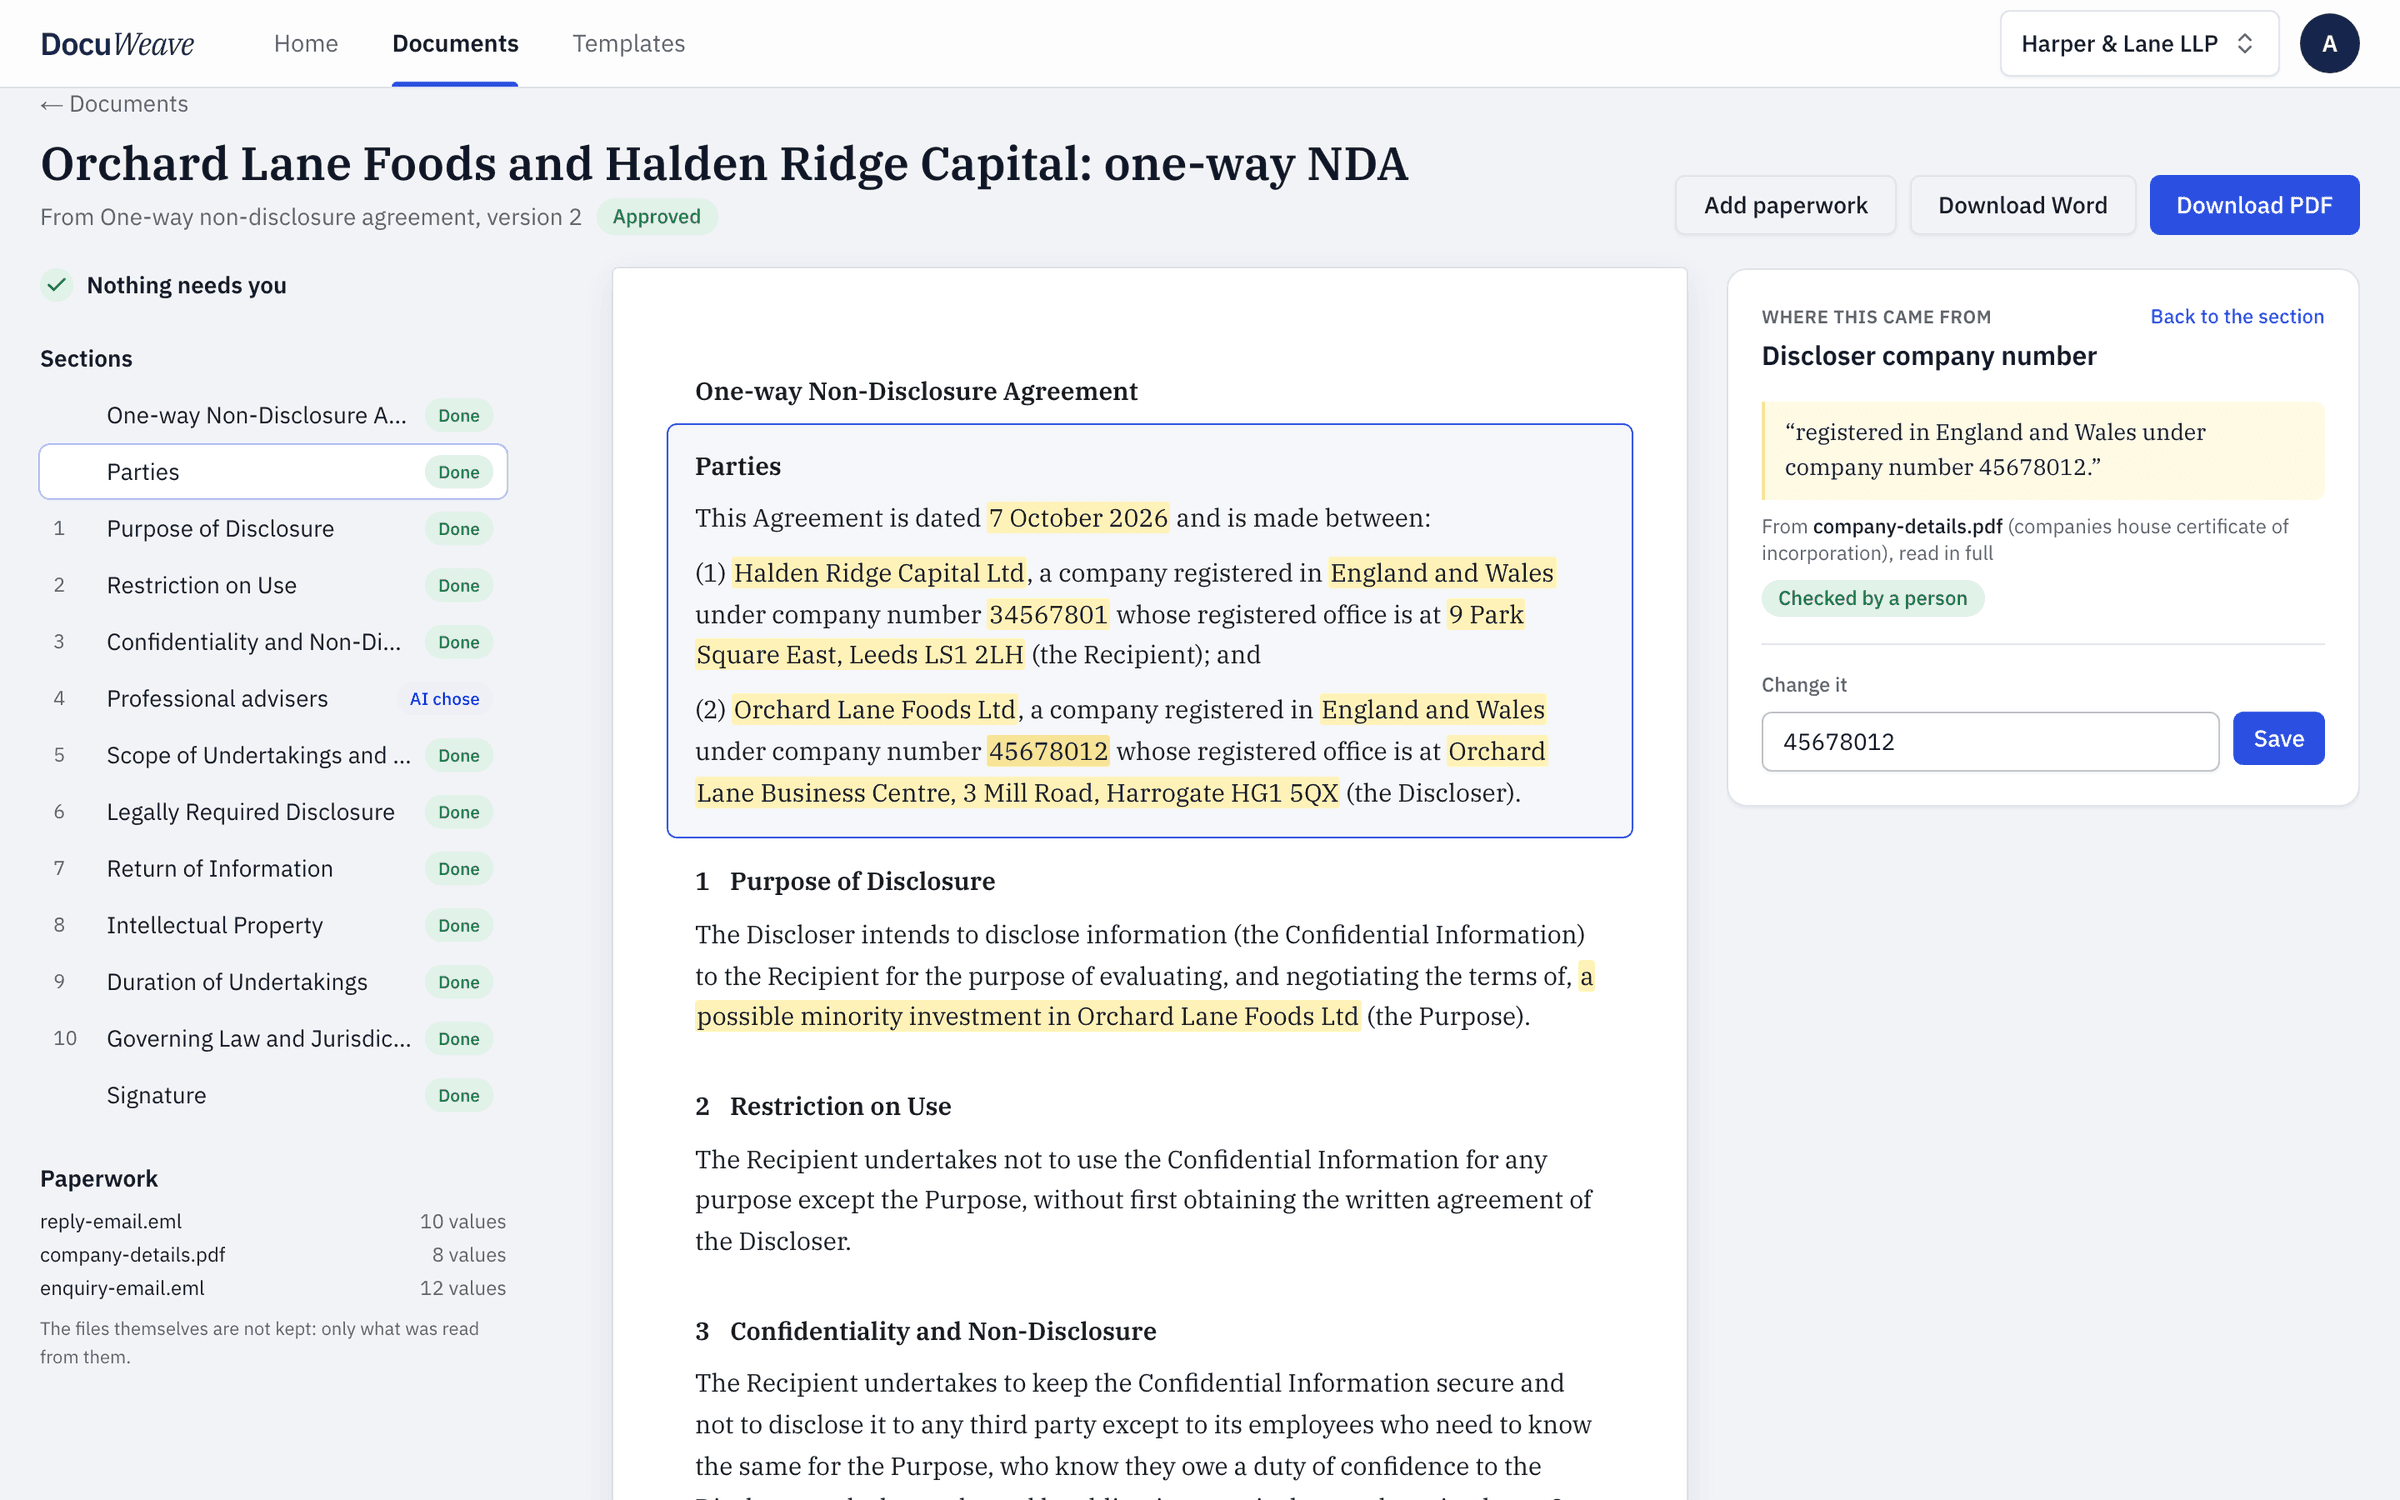
Task: Go to the Home tab
Action: [306, 43]
